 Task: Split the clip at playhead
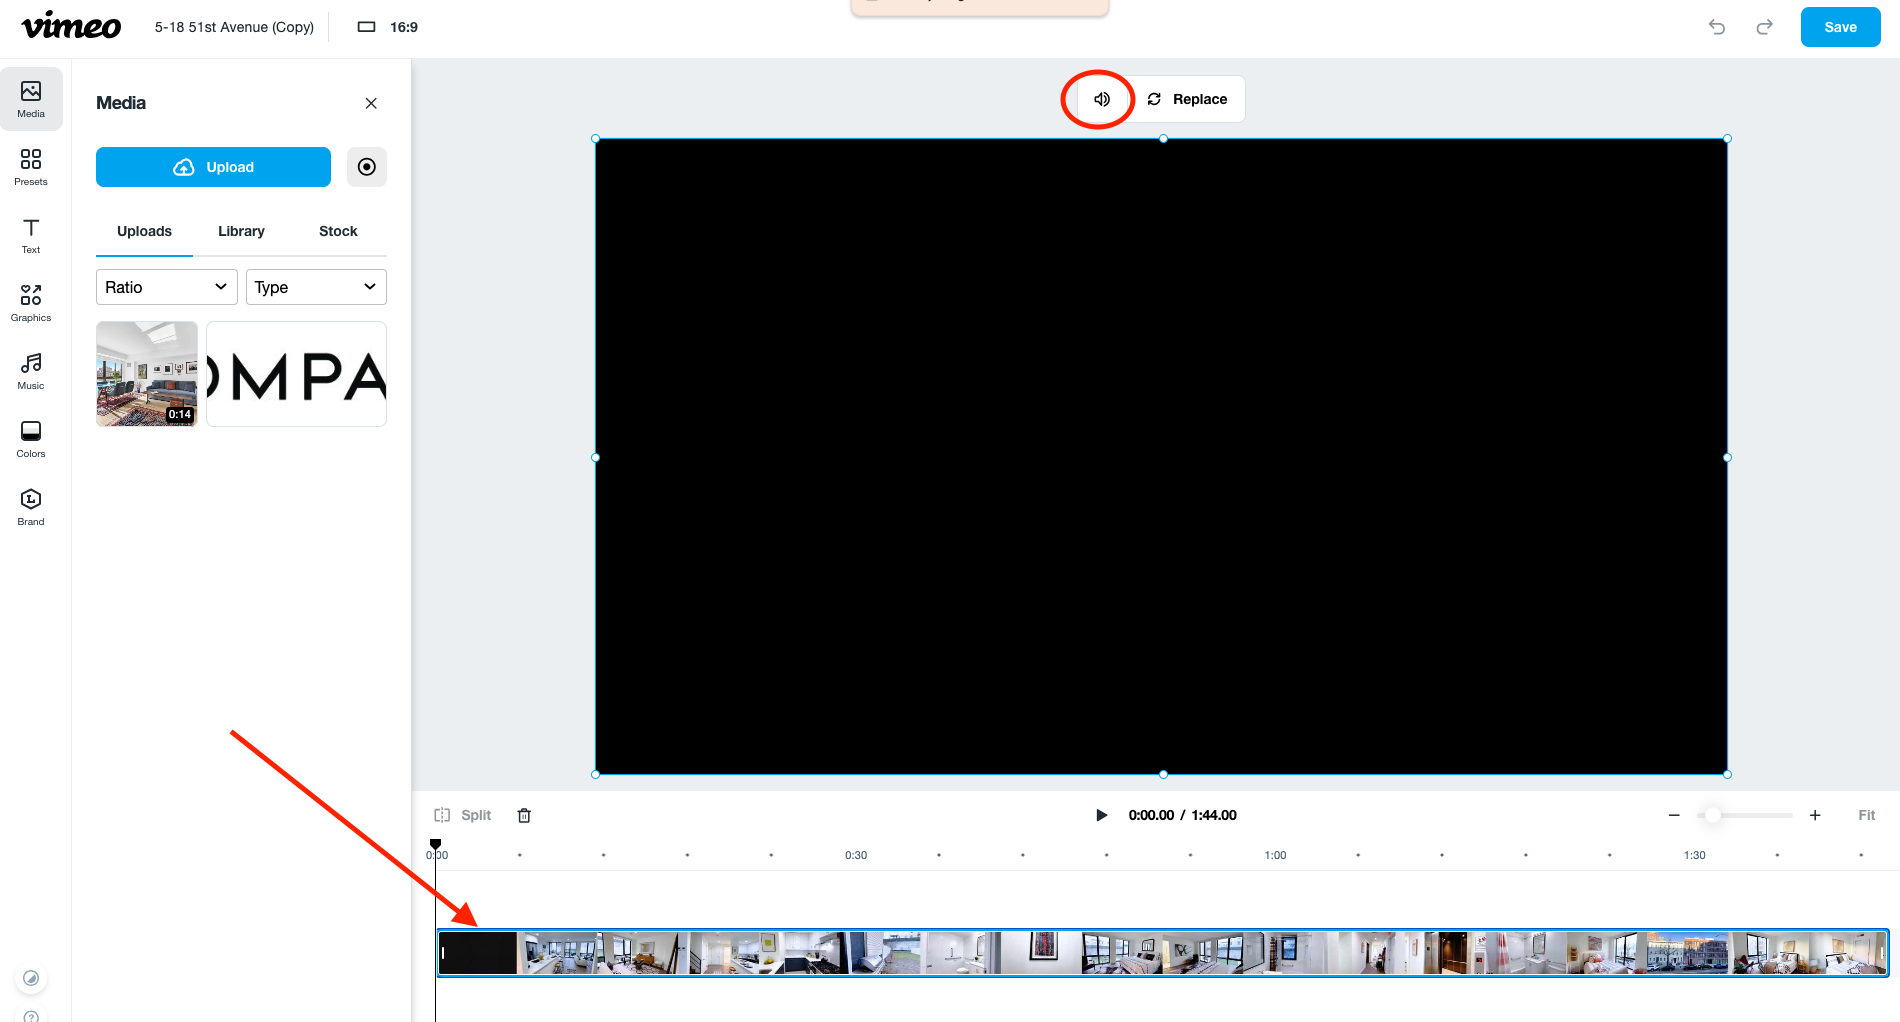tap(463, 815)
